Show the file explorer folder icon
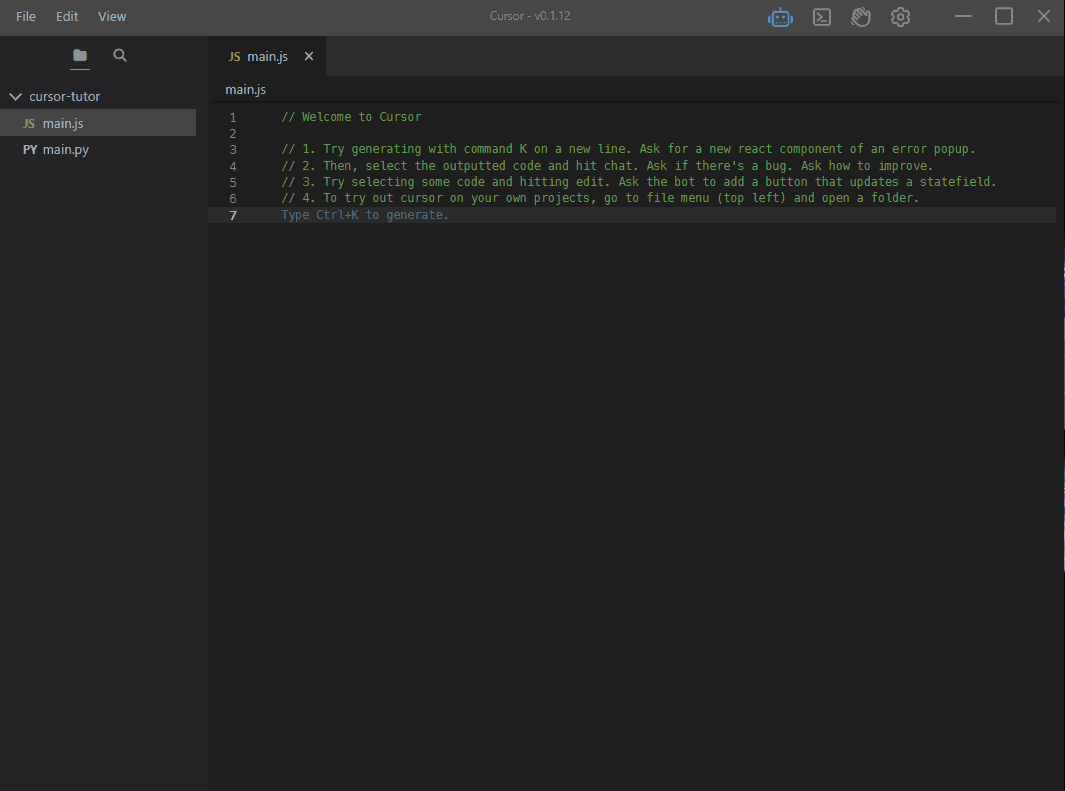This screenshot has width=1065, height=791. click(80, 55)
